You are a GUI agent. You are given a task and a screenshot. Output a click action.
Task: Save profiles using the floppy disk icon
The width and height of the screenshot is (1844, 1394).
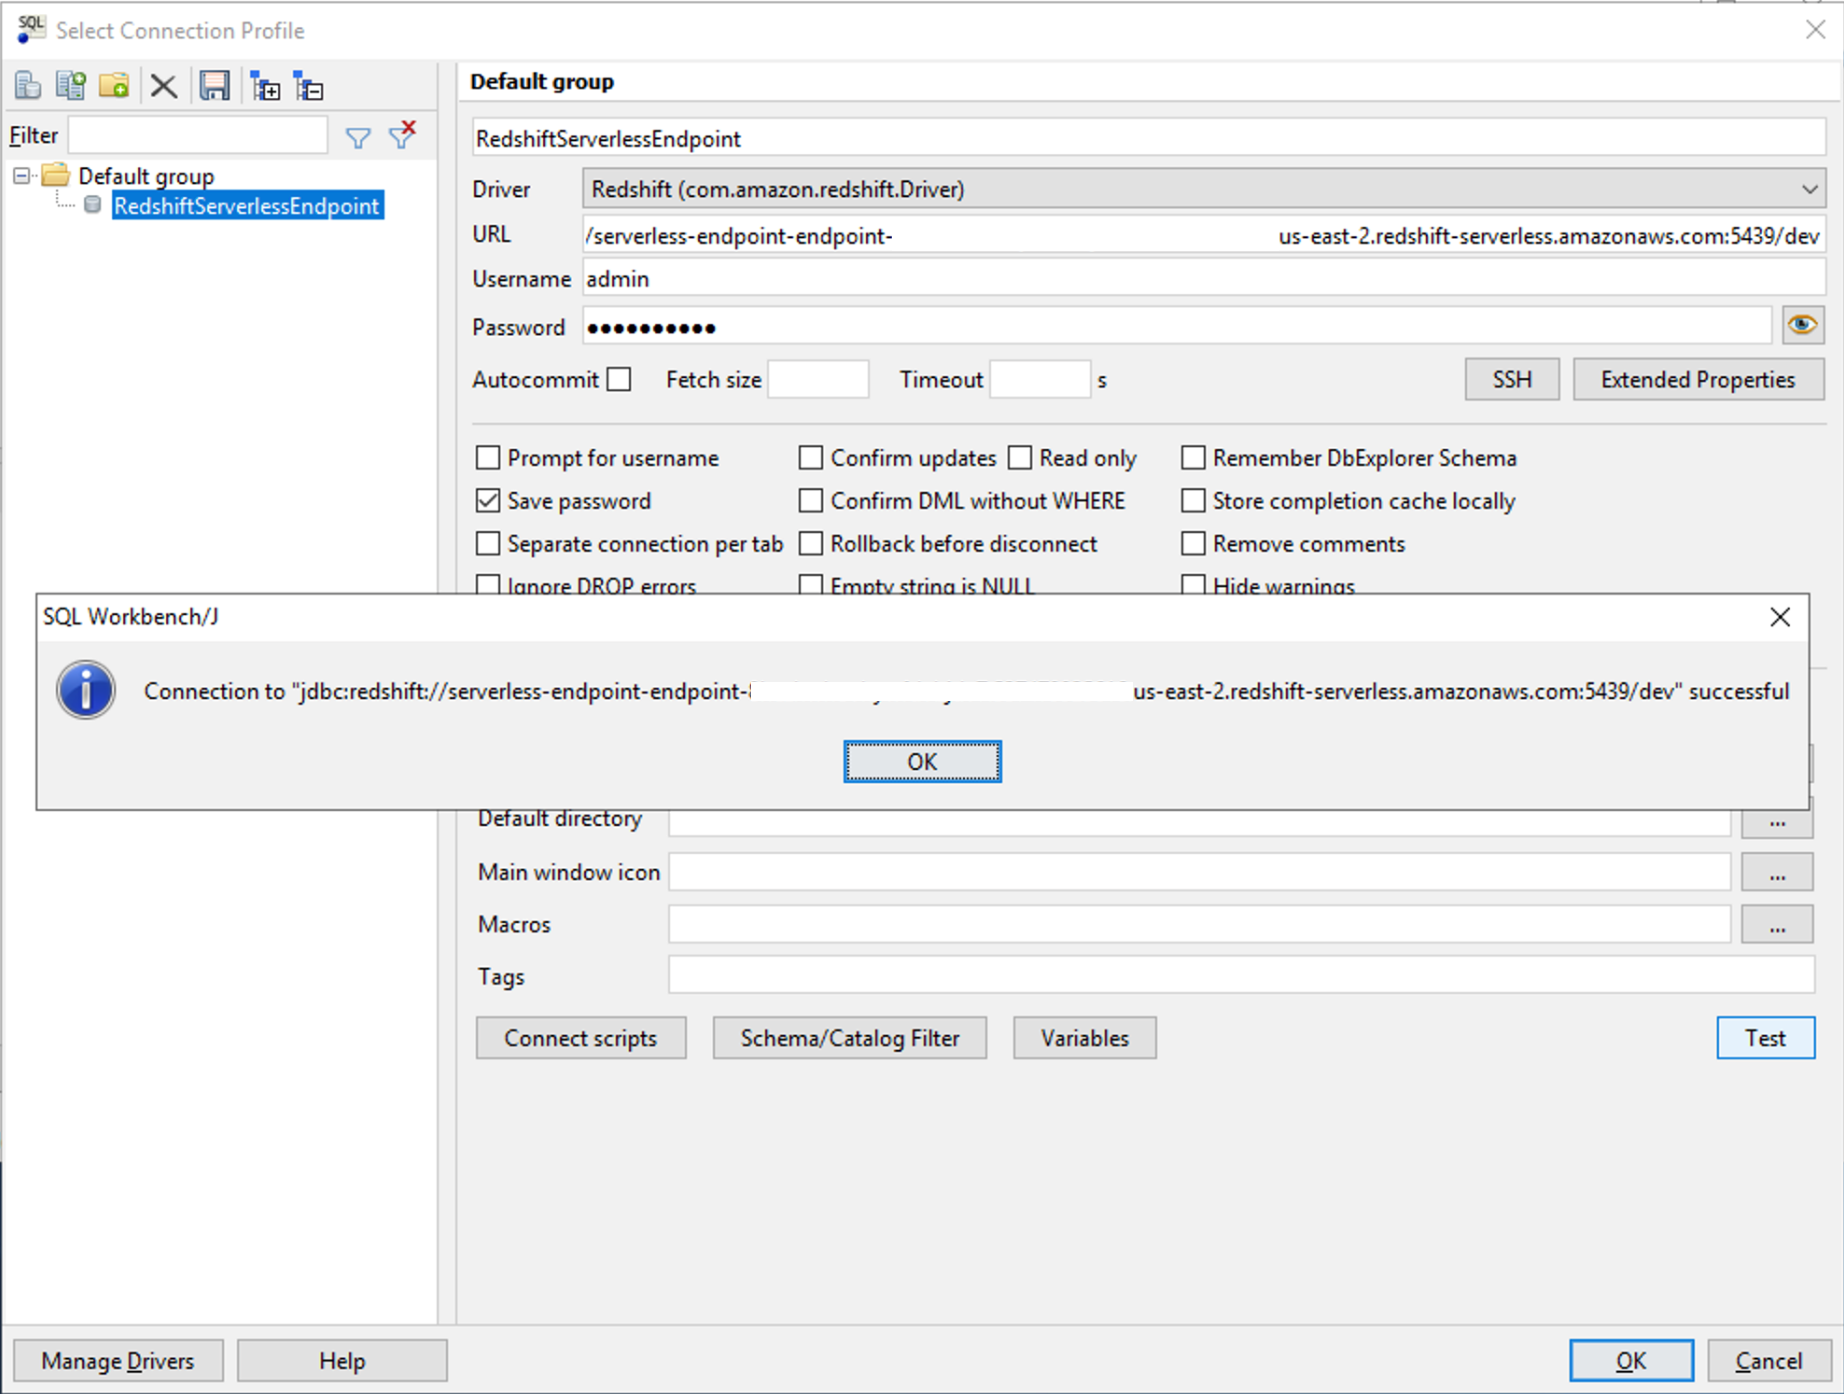(214, 86)
